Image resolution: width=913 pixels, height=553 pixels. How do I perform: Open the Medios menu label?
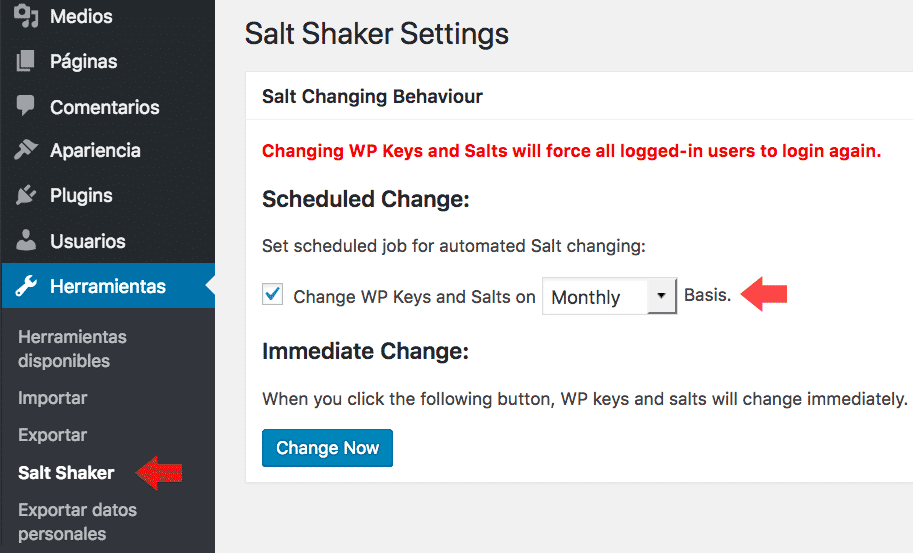pos(81,16)
